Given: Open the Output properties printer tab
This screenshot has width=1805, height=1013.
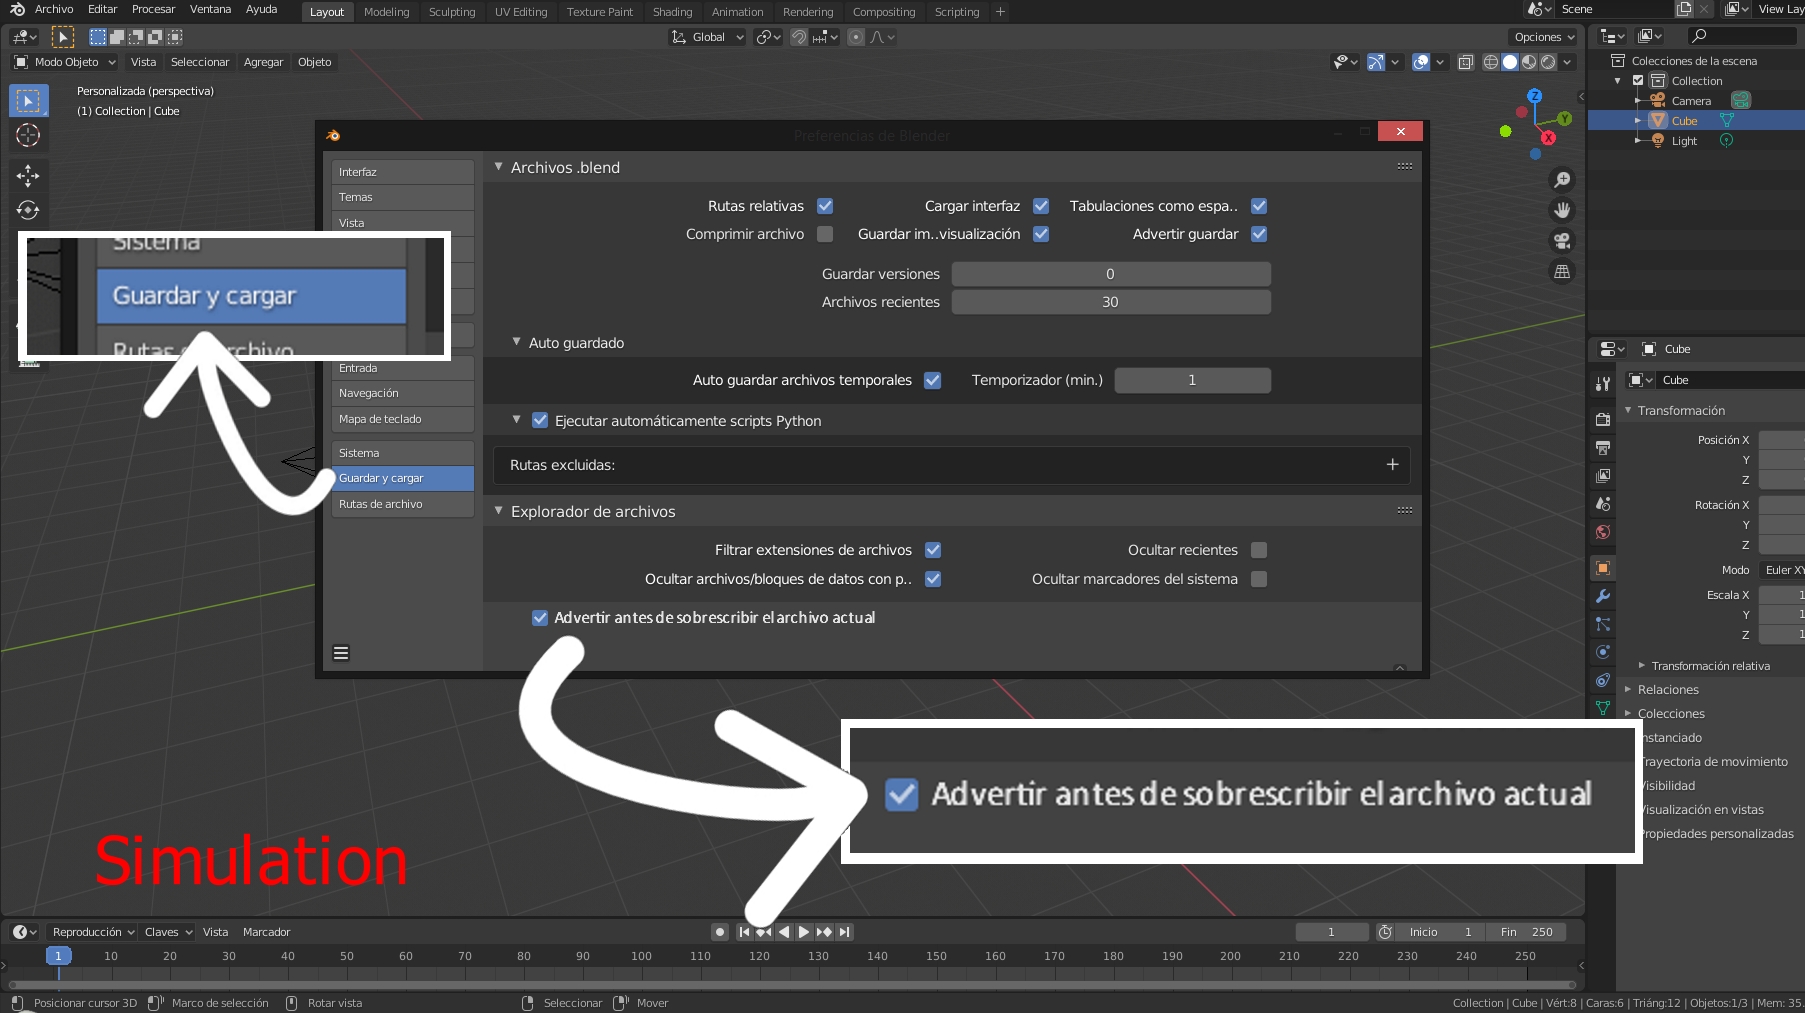Looking at the screenshot, I should point(1603,447).
